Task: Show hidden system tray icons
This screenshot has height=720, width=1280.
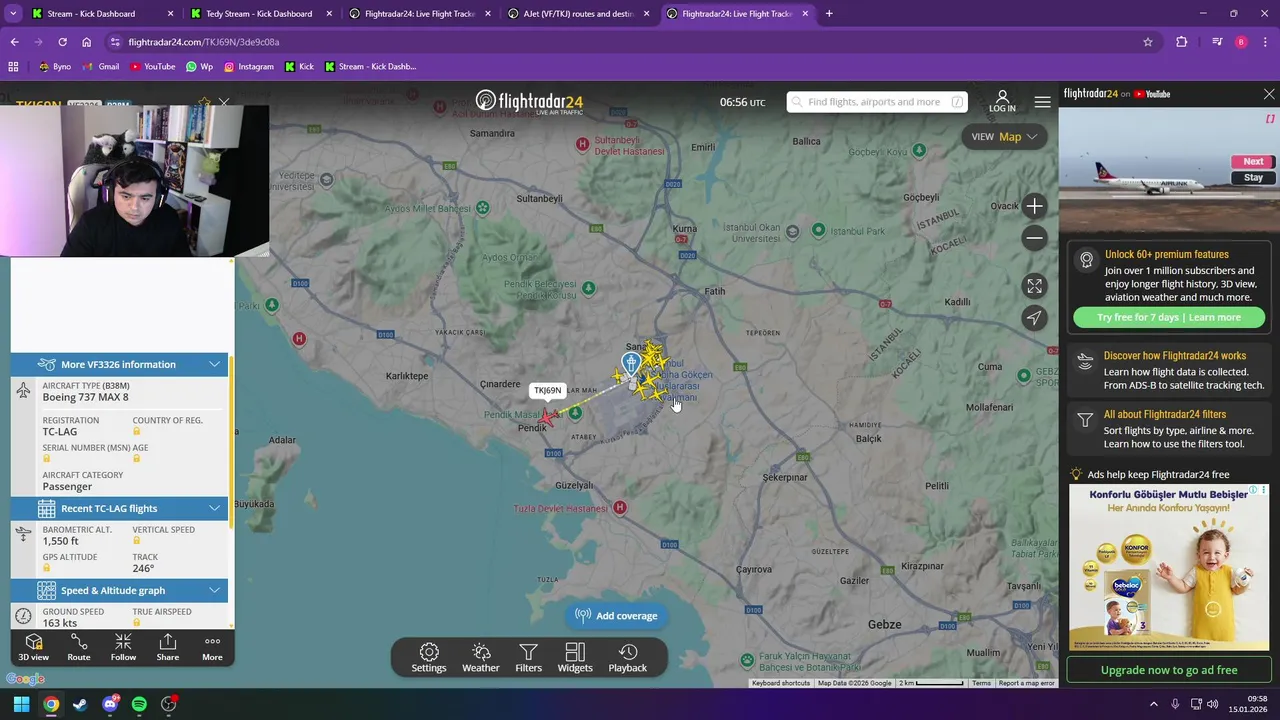Action: (x=1154, y=704)
